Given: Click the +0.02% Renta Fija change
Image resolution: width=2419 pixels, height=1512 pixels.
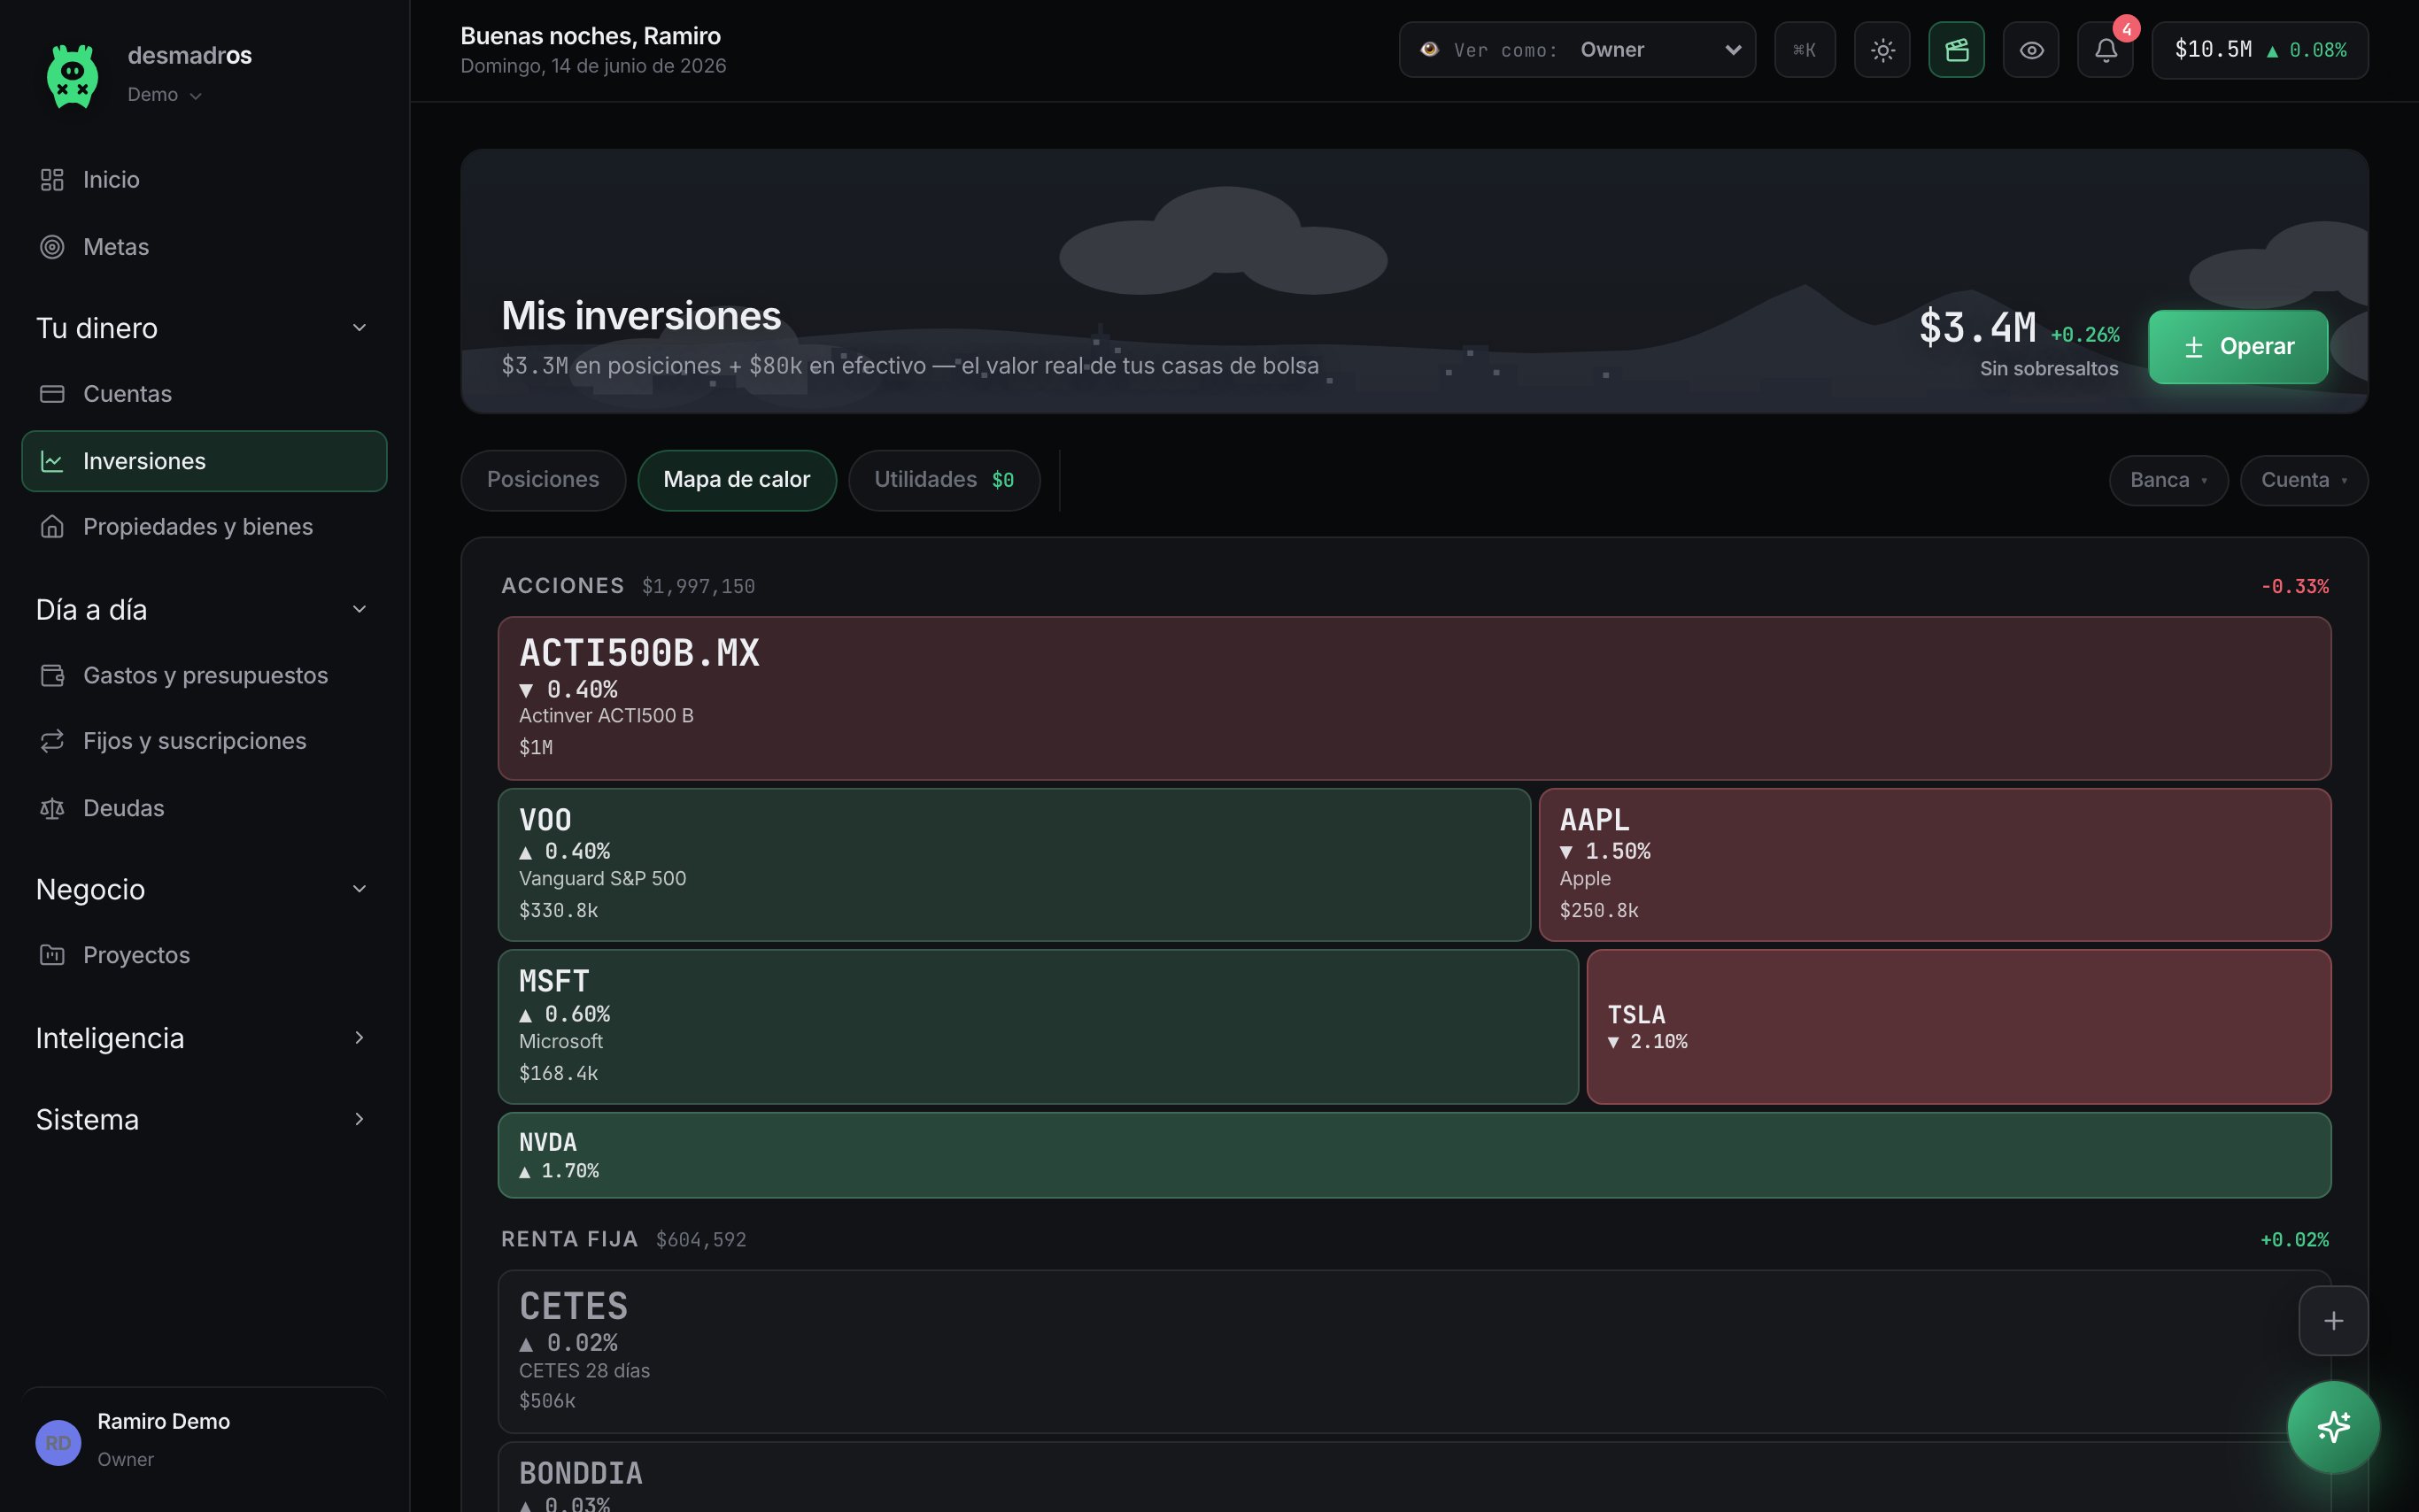Looking at the screenshot, I should [x=2294, y=1240].
